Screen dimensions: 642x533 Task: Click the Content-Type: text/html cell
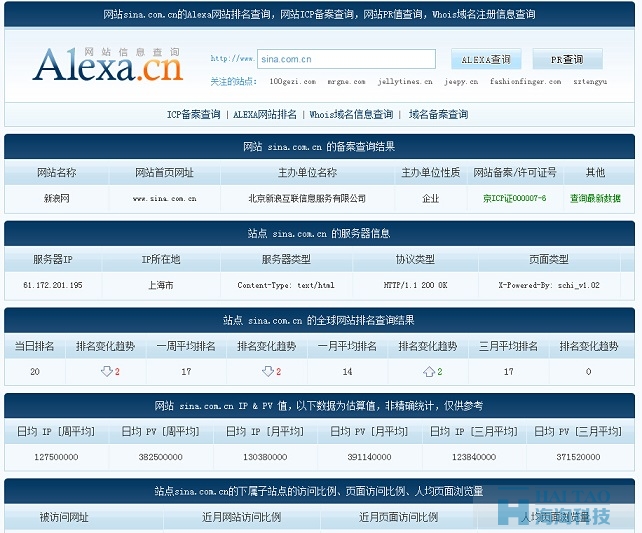coord(286,285)
